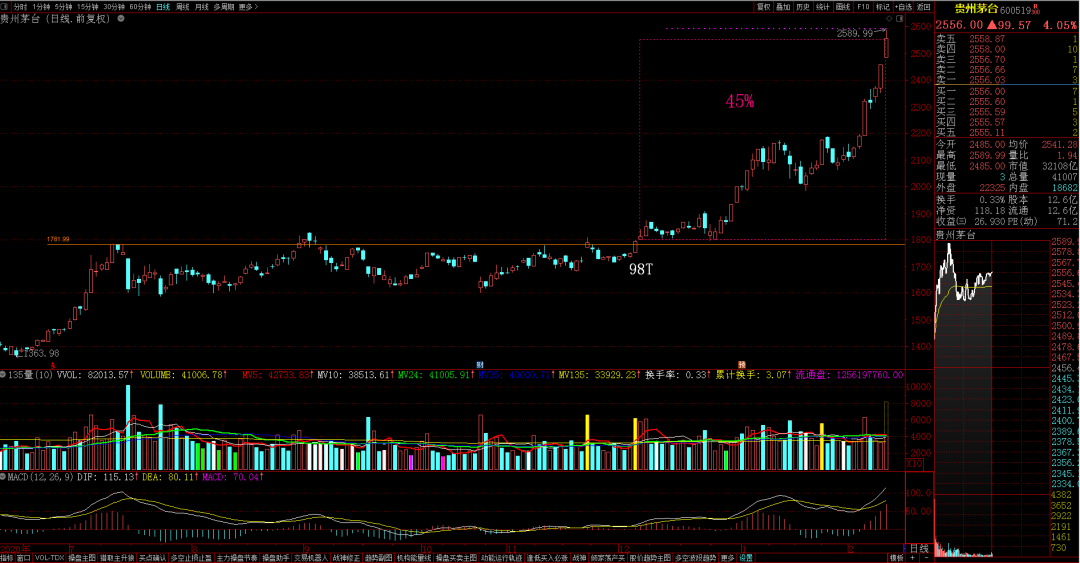Image resolution: width=1080 pixels, height=563 pixels.
Task: Click the stock code 600519
Action: tap(1015, 10)
